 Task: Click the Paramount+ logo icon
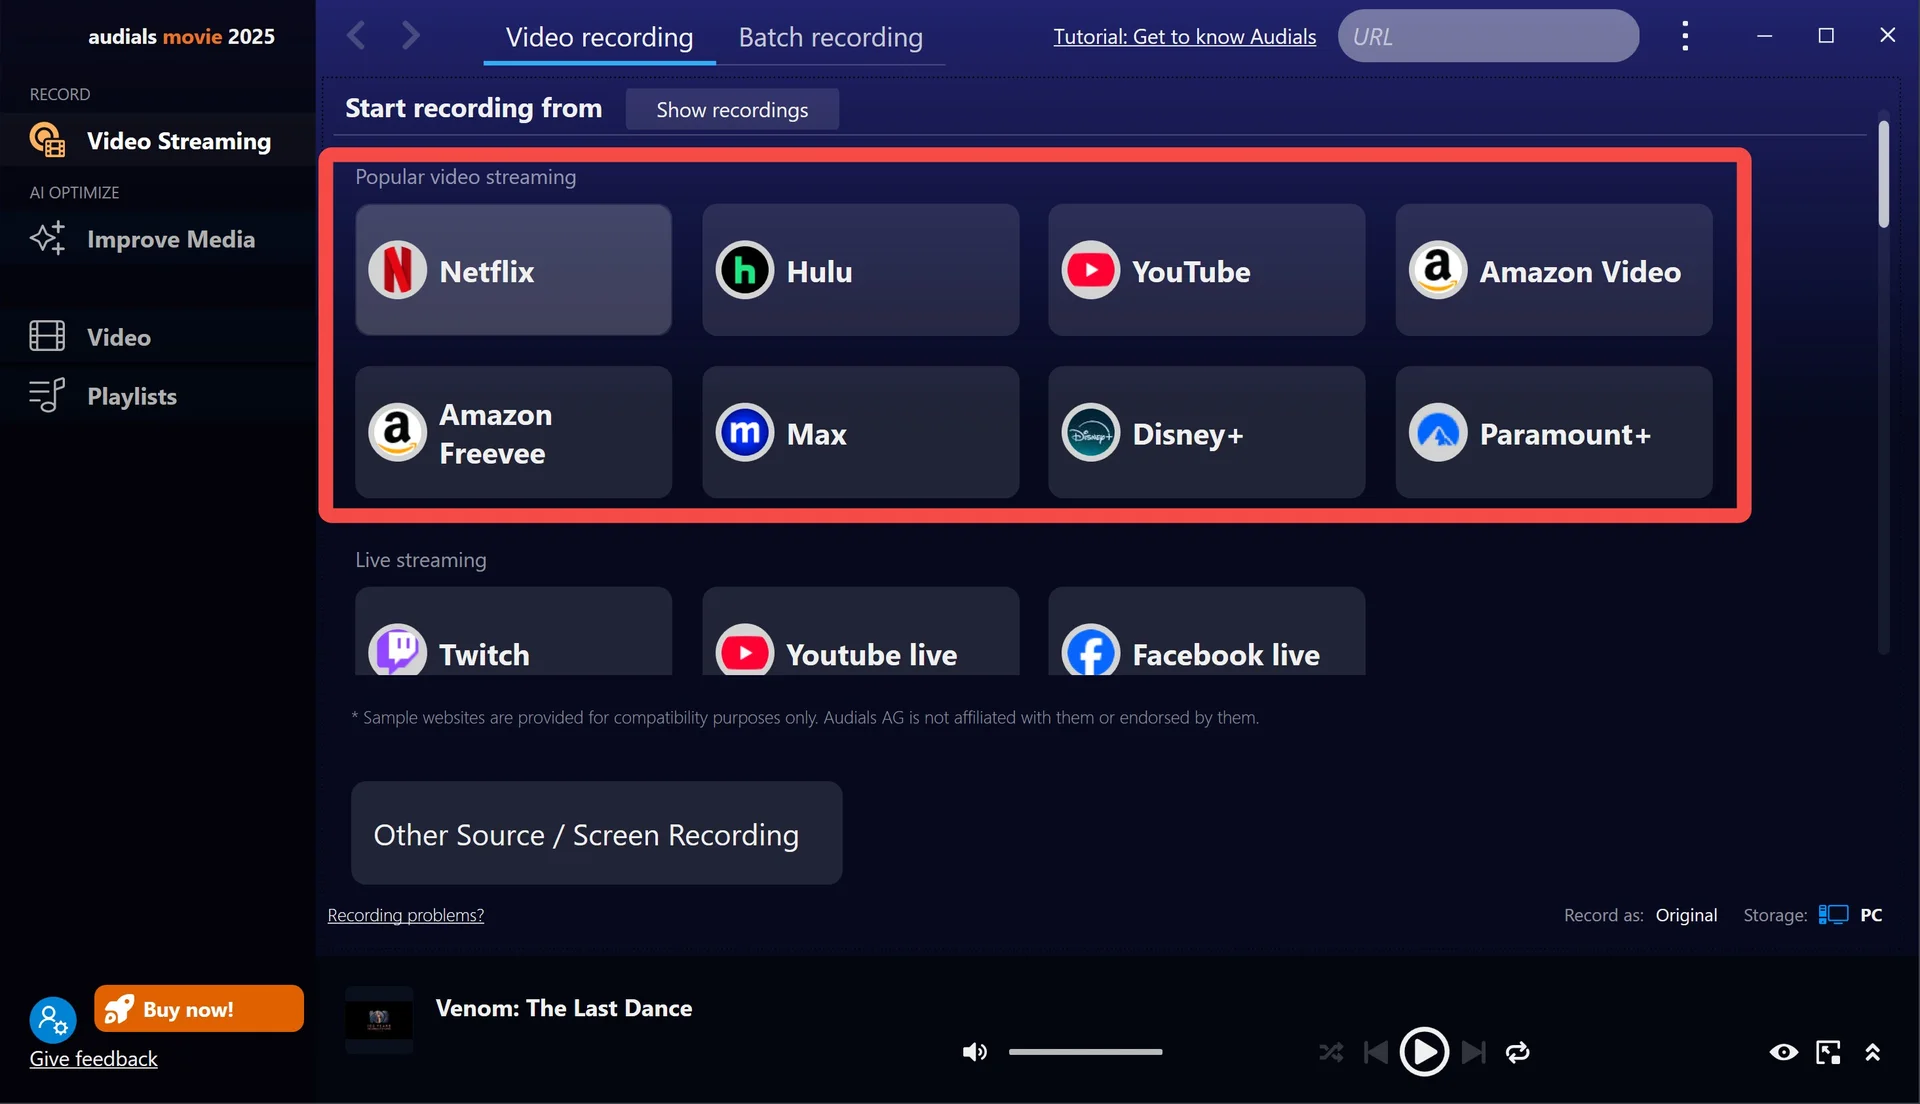pos(1437,432)
